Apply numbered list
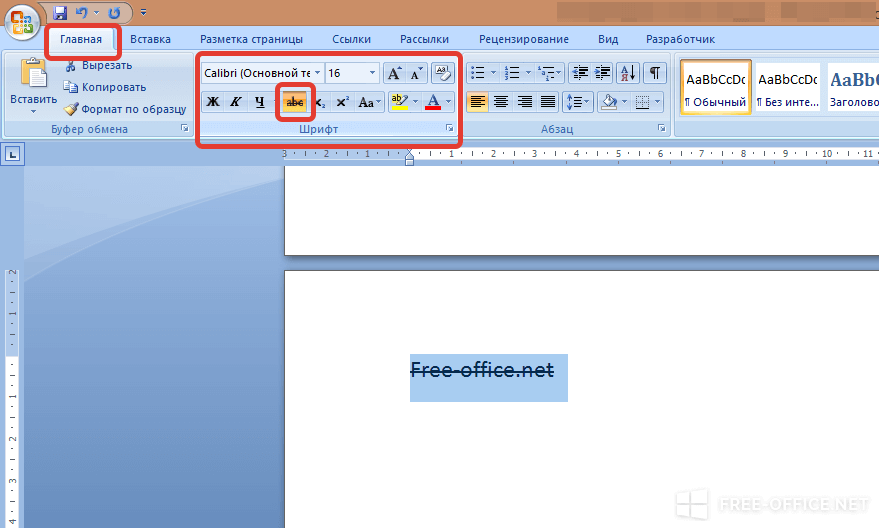 (512, 73)
